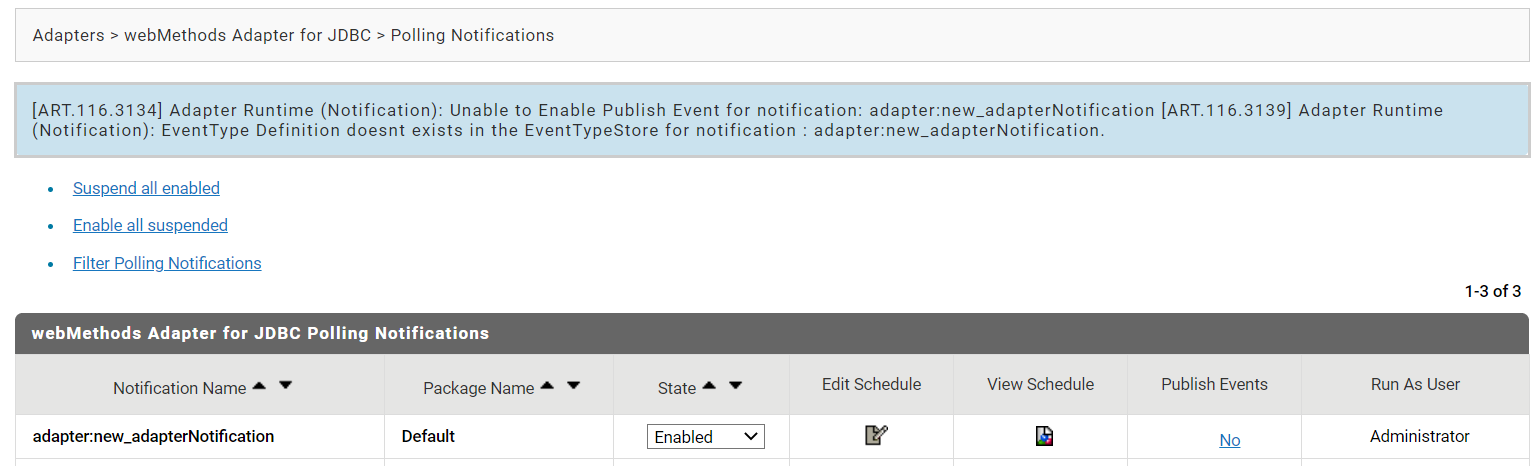Open Filter Polling Notifications link
This screenshot has width=1537, height=466.
point(167,263)
